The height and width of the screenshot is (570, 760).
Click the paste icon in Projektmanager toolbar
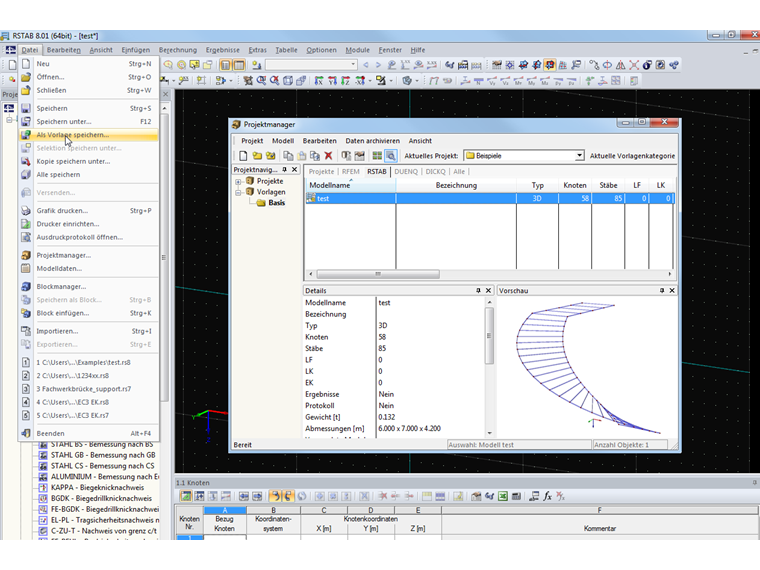[301, 156]
